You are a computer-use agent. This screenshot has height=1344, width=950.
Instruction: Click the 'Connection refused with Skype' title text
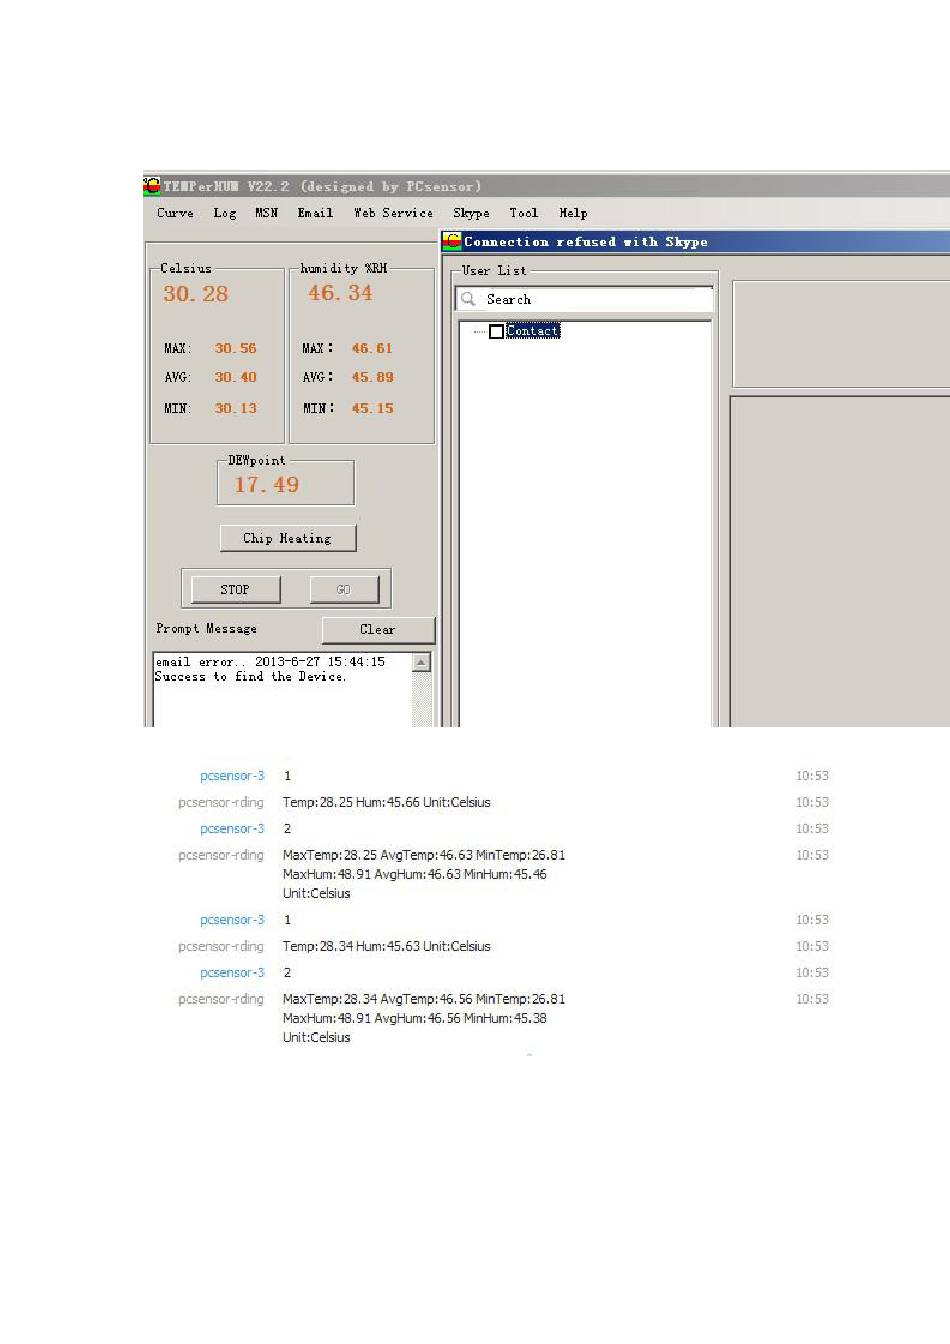click(x=586, y=242)
